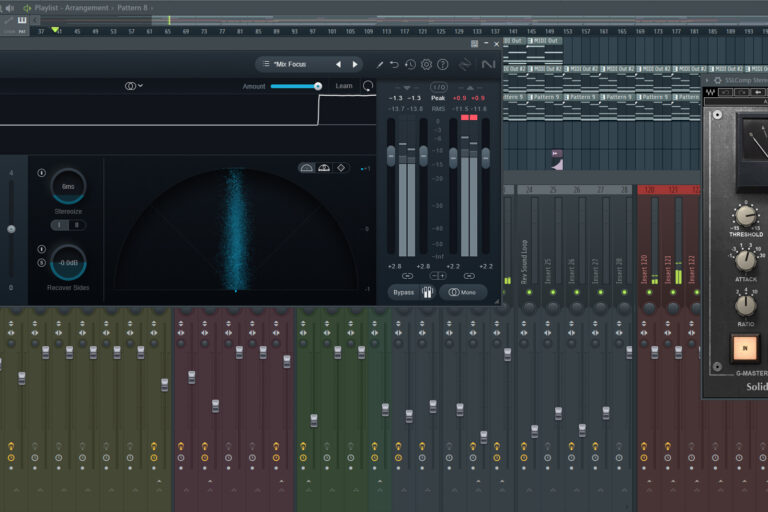Click the left input gain fader handle
Viewport: 768px width, 512px height.
(391, 156)
